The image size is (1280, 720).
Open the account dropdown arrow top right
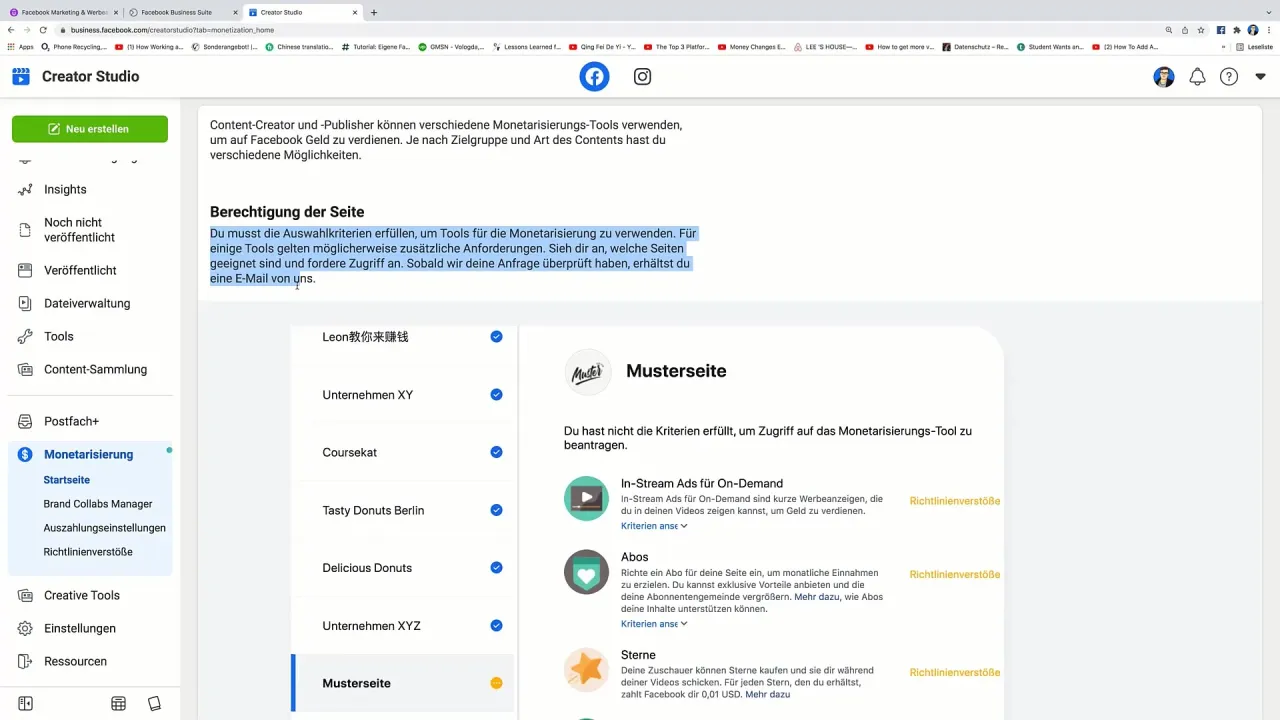pos(1260,77)
